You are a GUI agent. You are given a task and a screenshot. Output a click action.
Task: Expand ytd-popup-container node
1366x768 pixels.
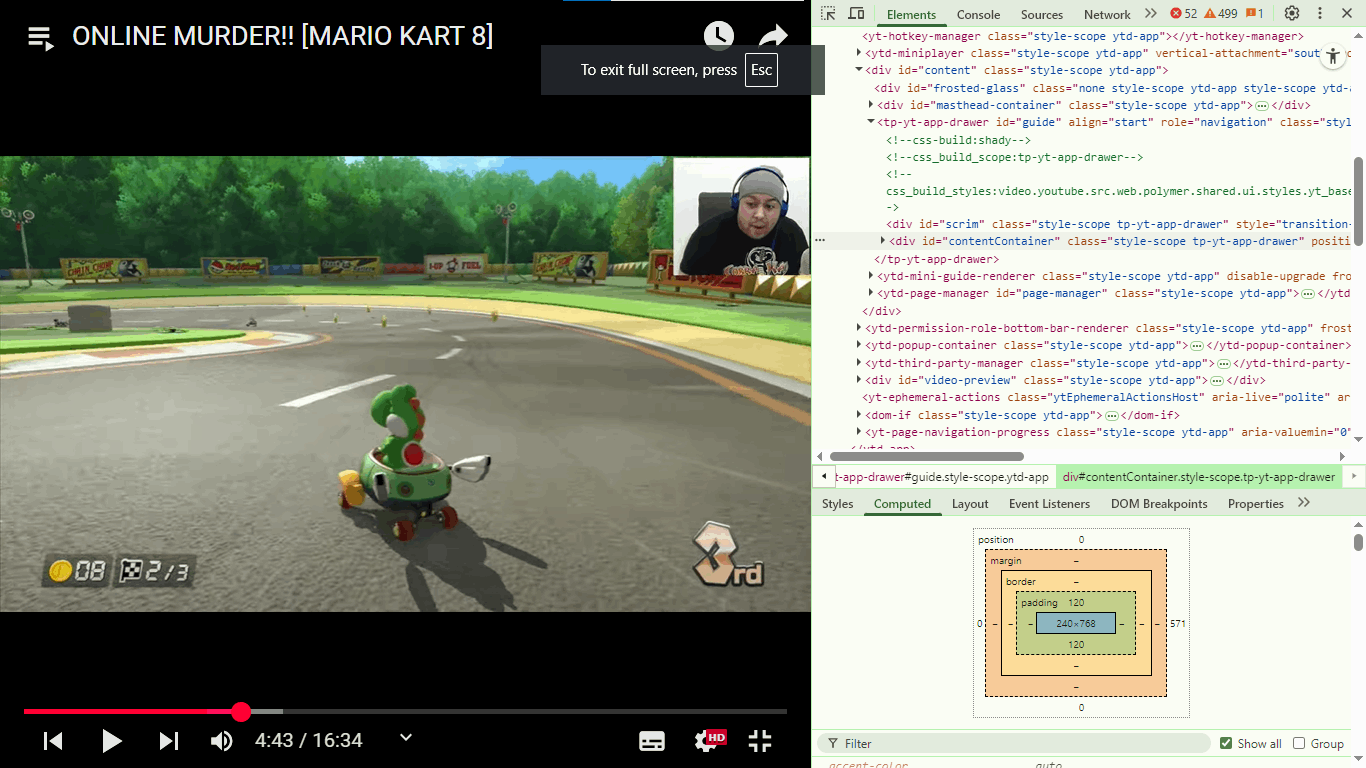(859, 345)
